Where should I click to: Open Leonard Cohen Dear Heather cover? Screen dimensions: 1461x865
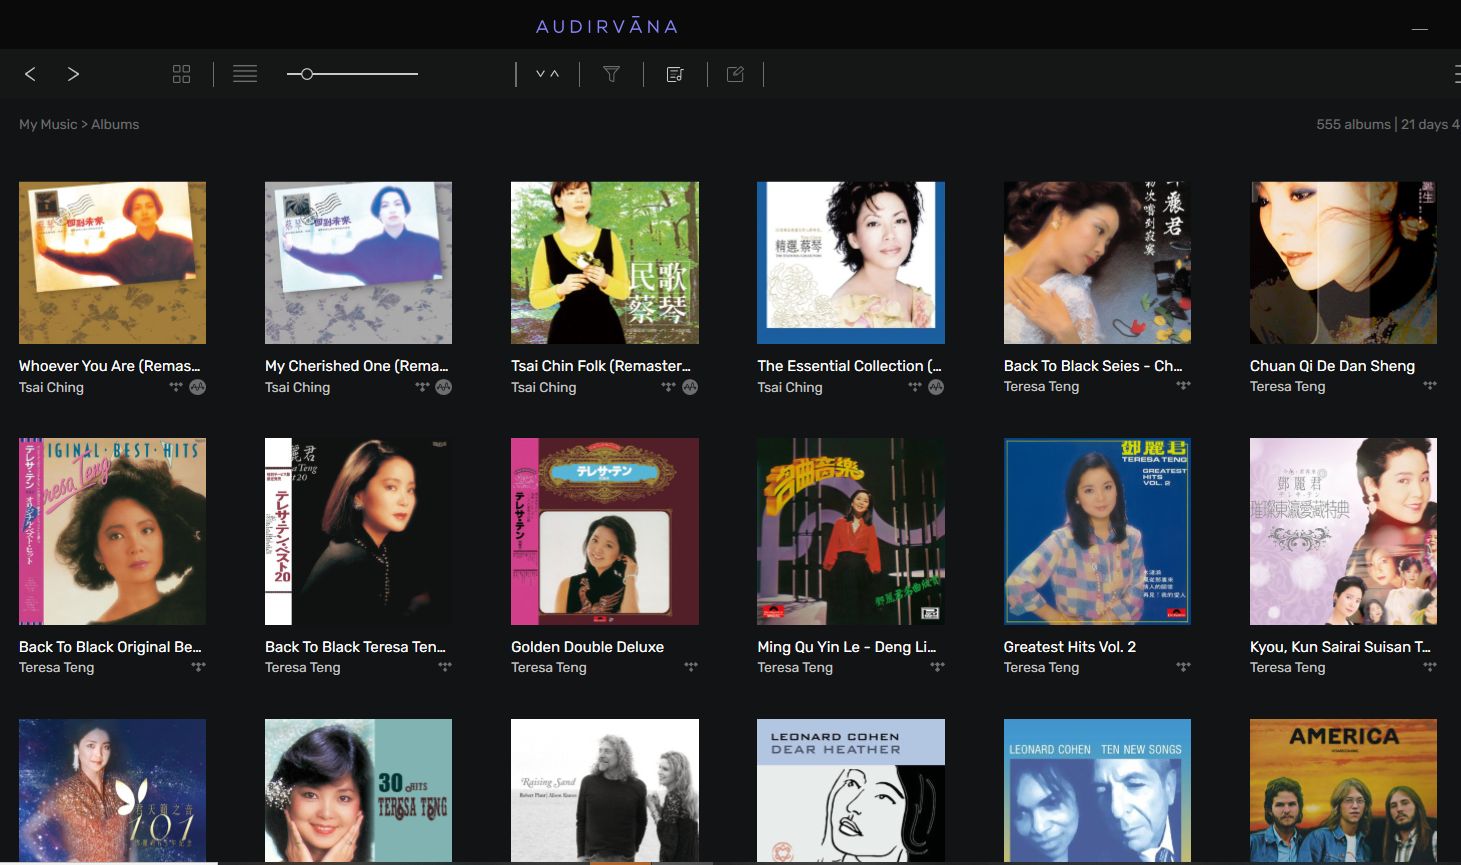click(x=851, y=790)
